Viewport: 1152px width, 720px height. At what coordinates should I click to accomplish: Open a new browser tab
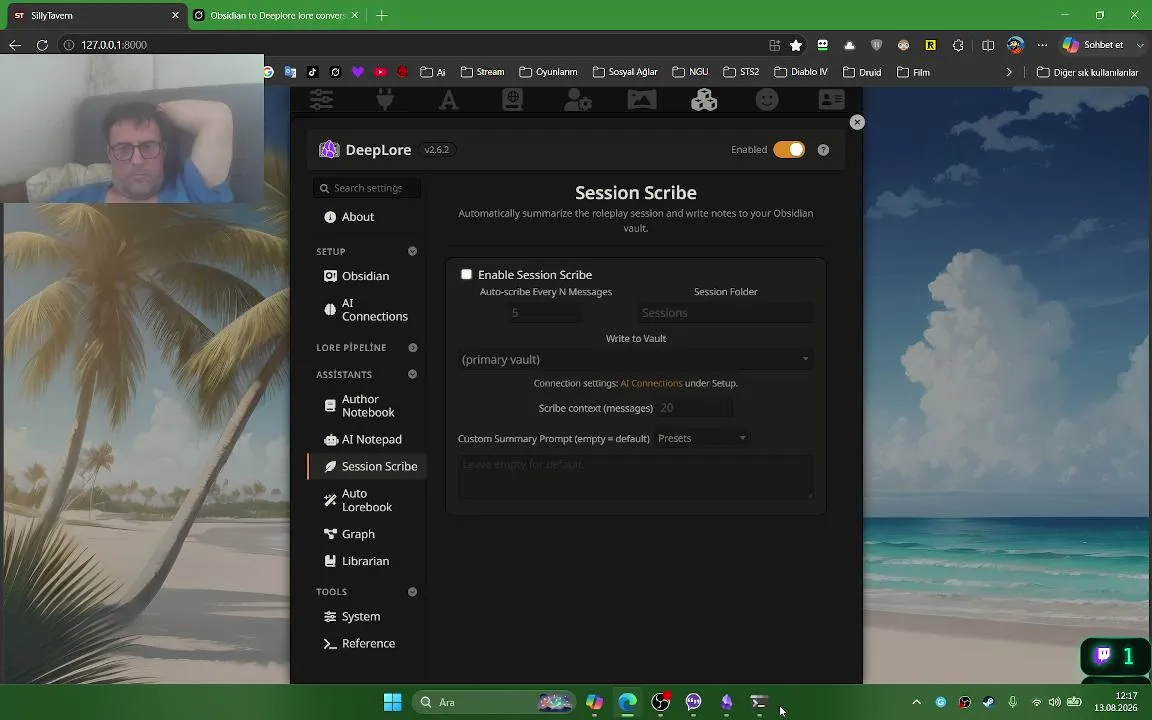[x=381, y=15]
